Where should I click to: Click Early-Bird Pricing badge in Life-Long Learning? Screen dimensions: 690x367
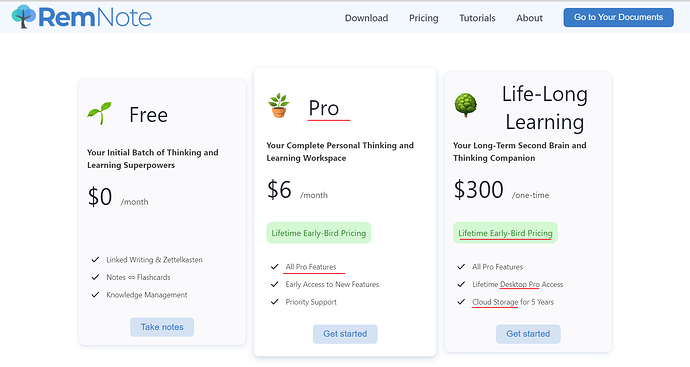point(505,233)
